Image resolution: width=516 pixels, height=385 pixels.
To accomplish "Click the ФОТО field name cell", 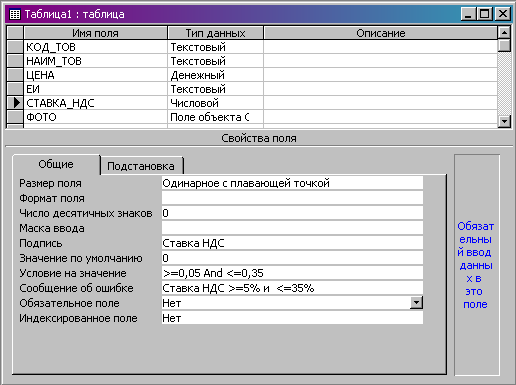I will [x=95, y=117].
